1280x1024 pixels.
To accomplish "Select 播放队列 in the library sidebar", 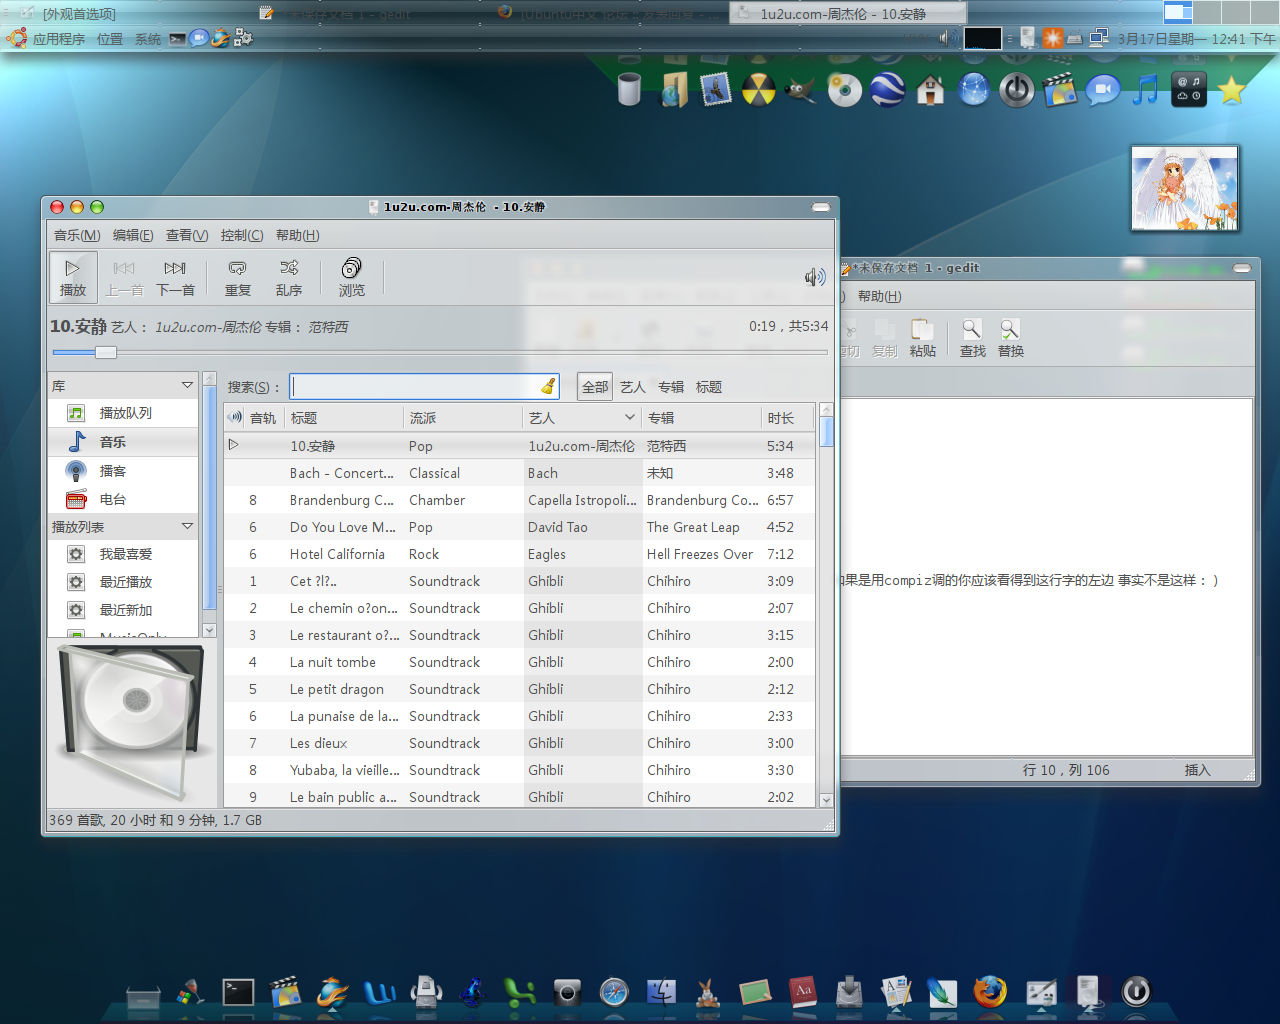I will point(123,413).
